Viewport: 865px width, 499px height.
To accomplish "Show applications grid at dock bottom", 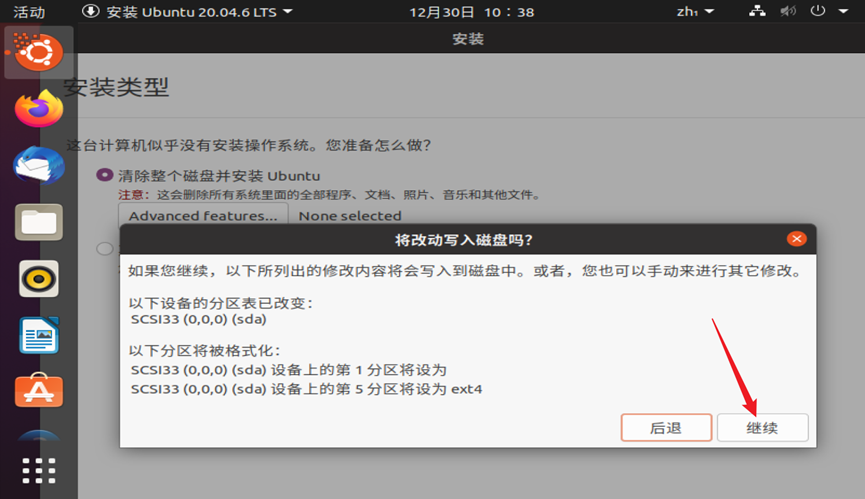I will (x=39, y=470).
